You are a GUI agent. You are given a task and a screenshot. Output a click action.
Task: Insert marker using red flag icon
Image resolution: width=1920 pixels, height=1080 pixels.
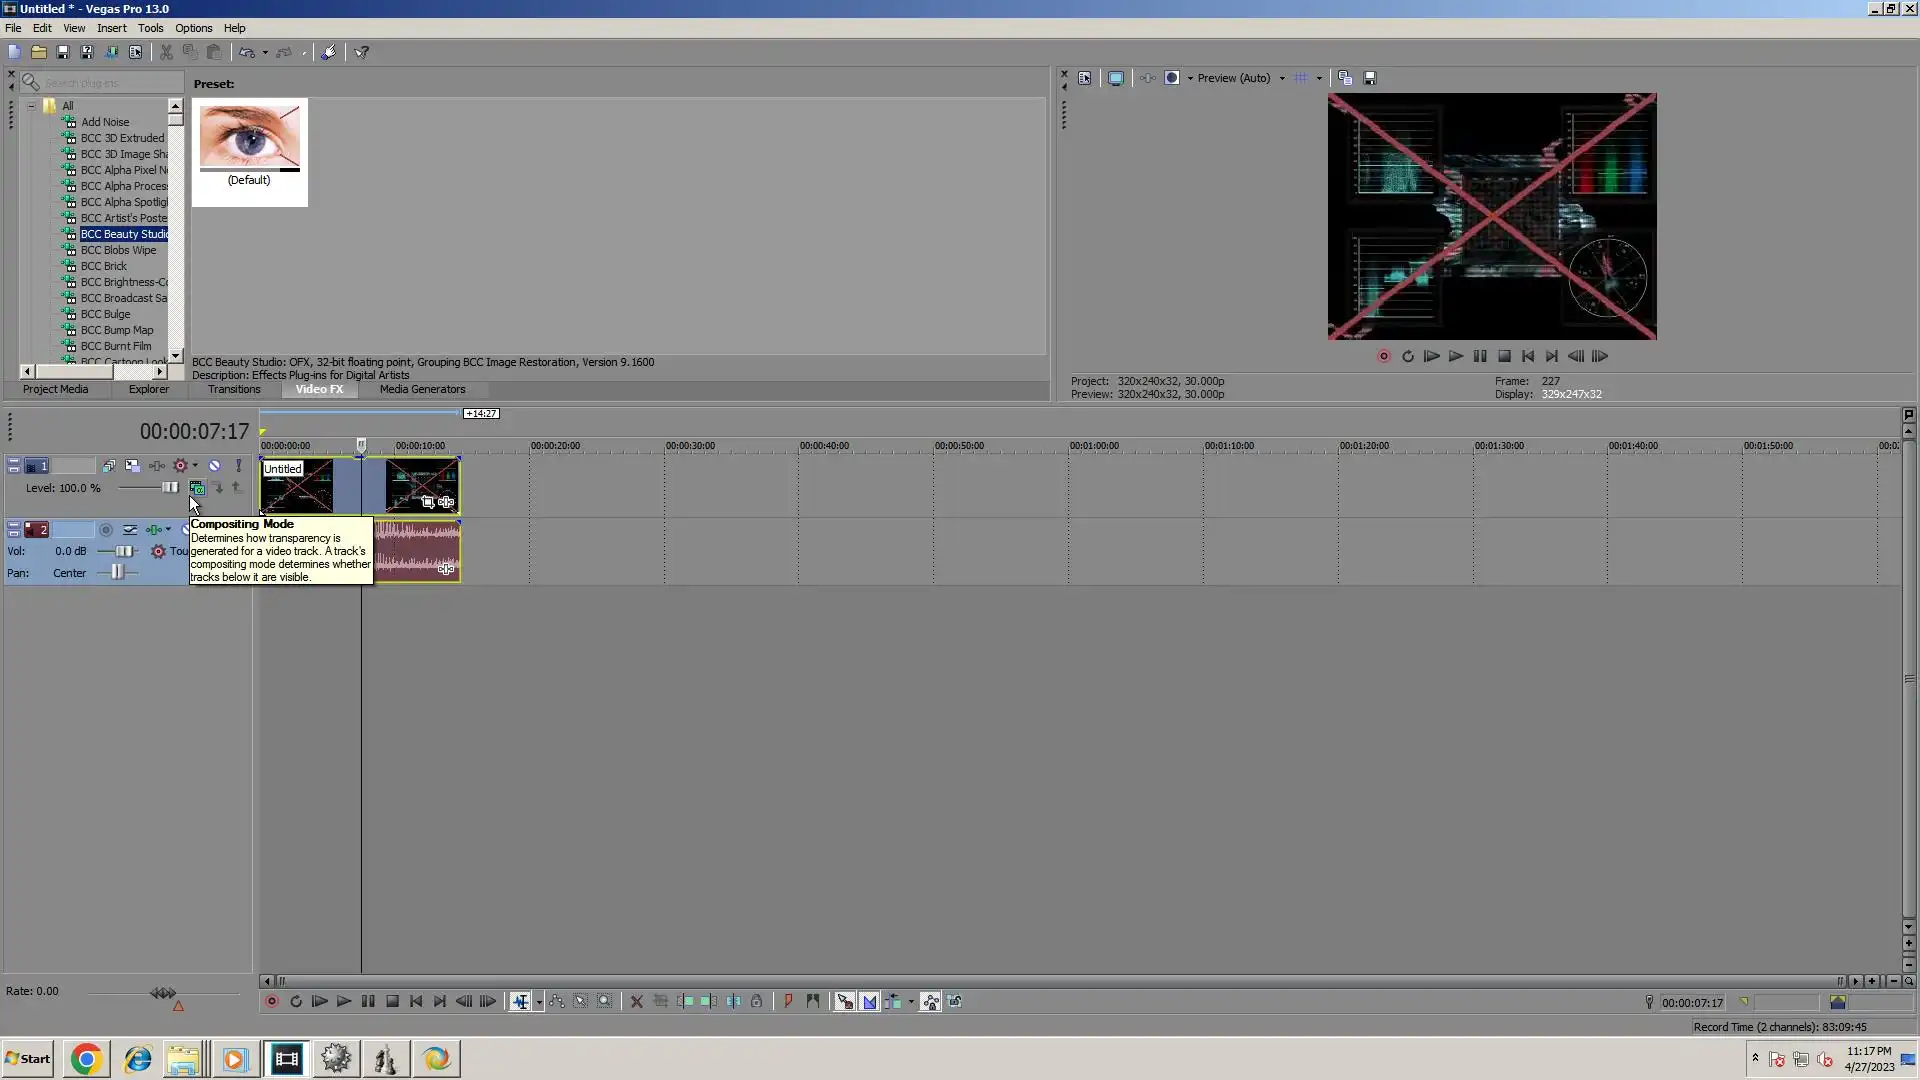point(788,1002)
